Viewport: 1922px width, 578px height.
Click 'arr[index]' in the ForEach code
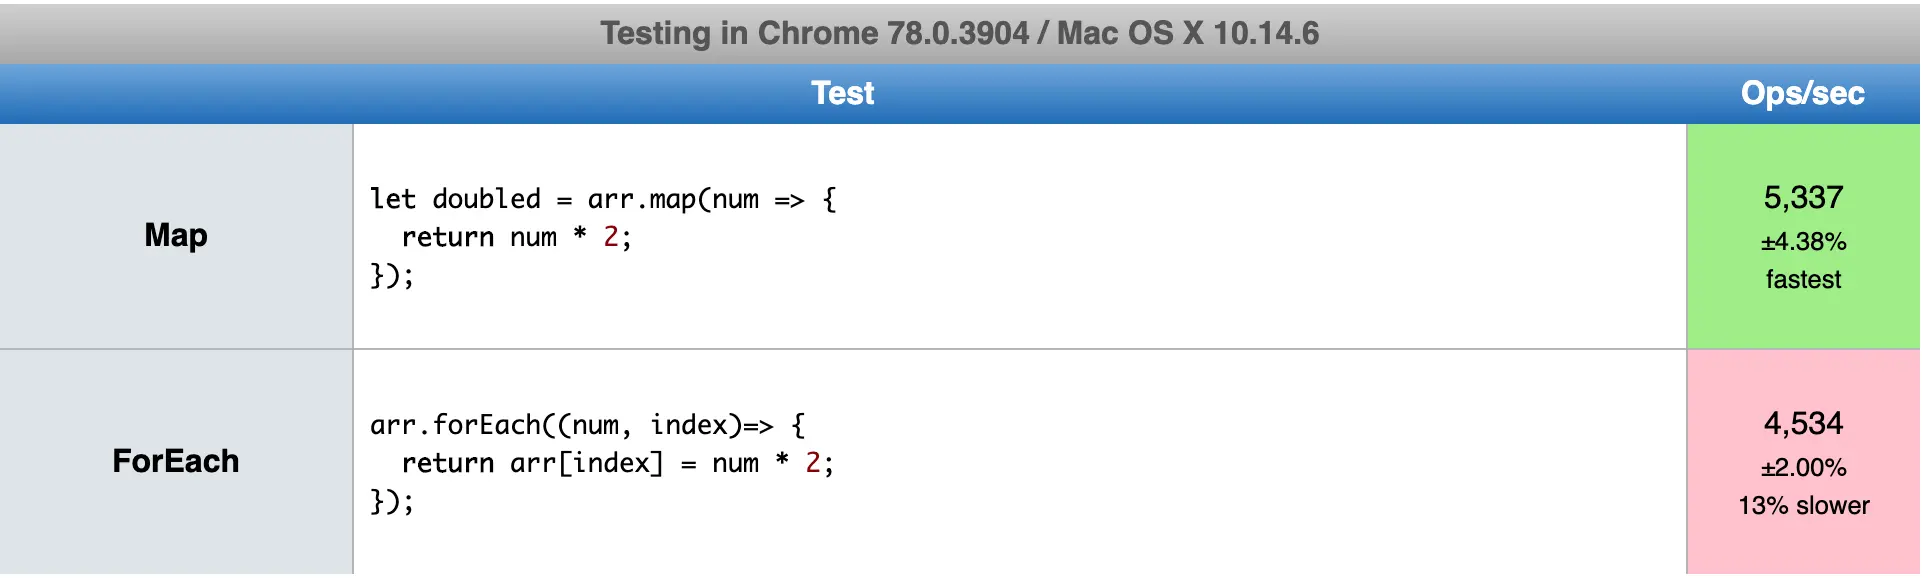click(586, 463)
